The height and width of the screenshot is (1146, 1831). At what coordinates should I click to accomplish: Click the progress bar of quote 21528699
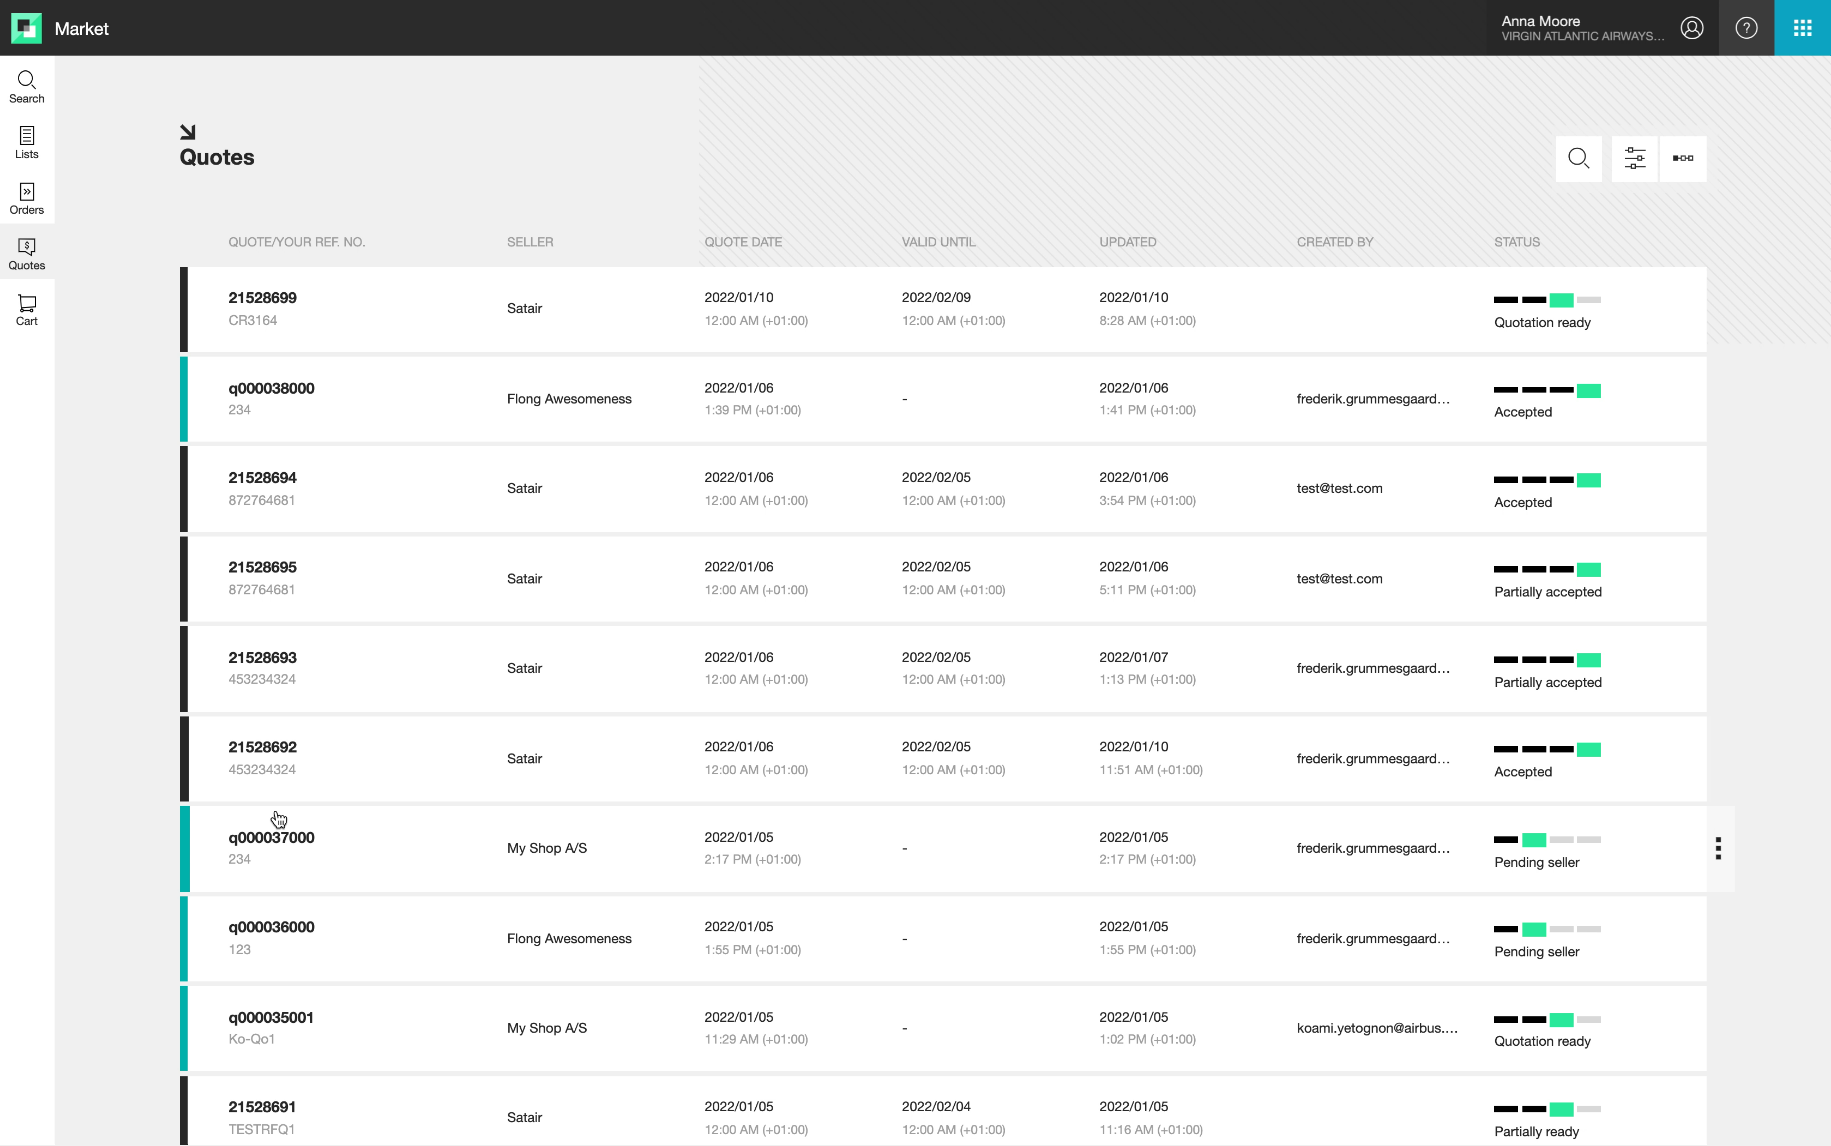[1547, 300]
